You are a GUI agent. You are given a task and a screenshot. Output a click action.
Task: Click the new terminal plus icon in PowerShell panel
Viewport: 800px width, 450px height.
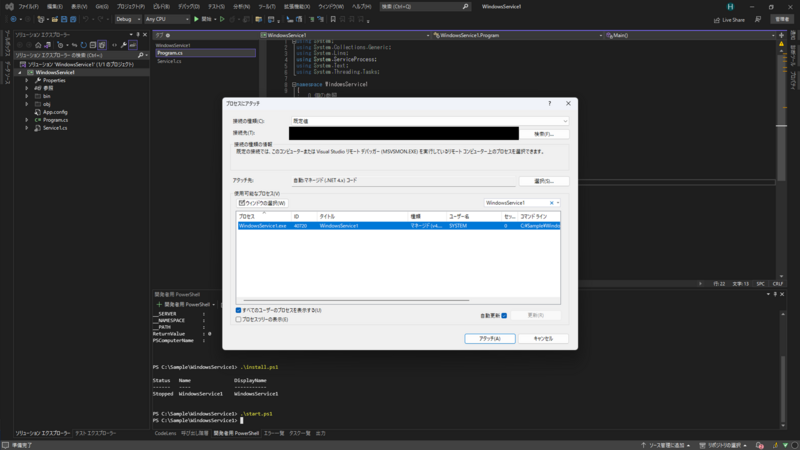click(159, 304)
